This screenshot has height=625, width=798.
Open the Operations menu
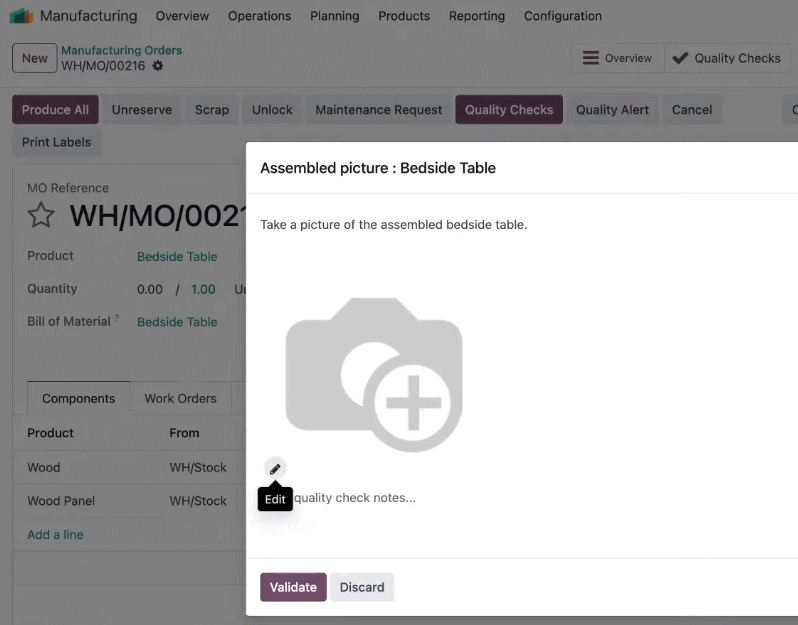tap(260, 16)
